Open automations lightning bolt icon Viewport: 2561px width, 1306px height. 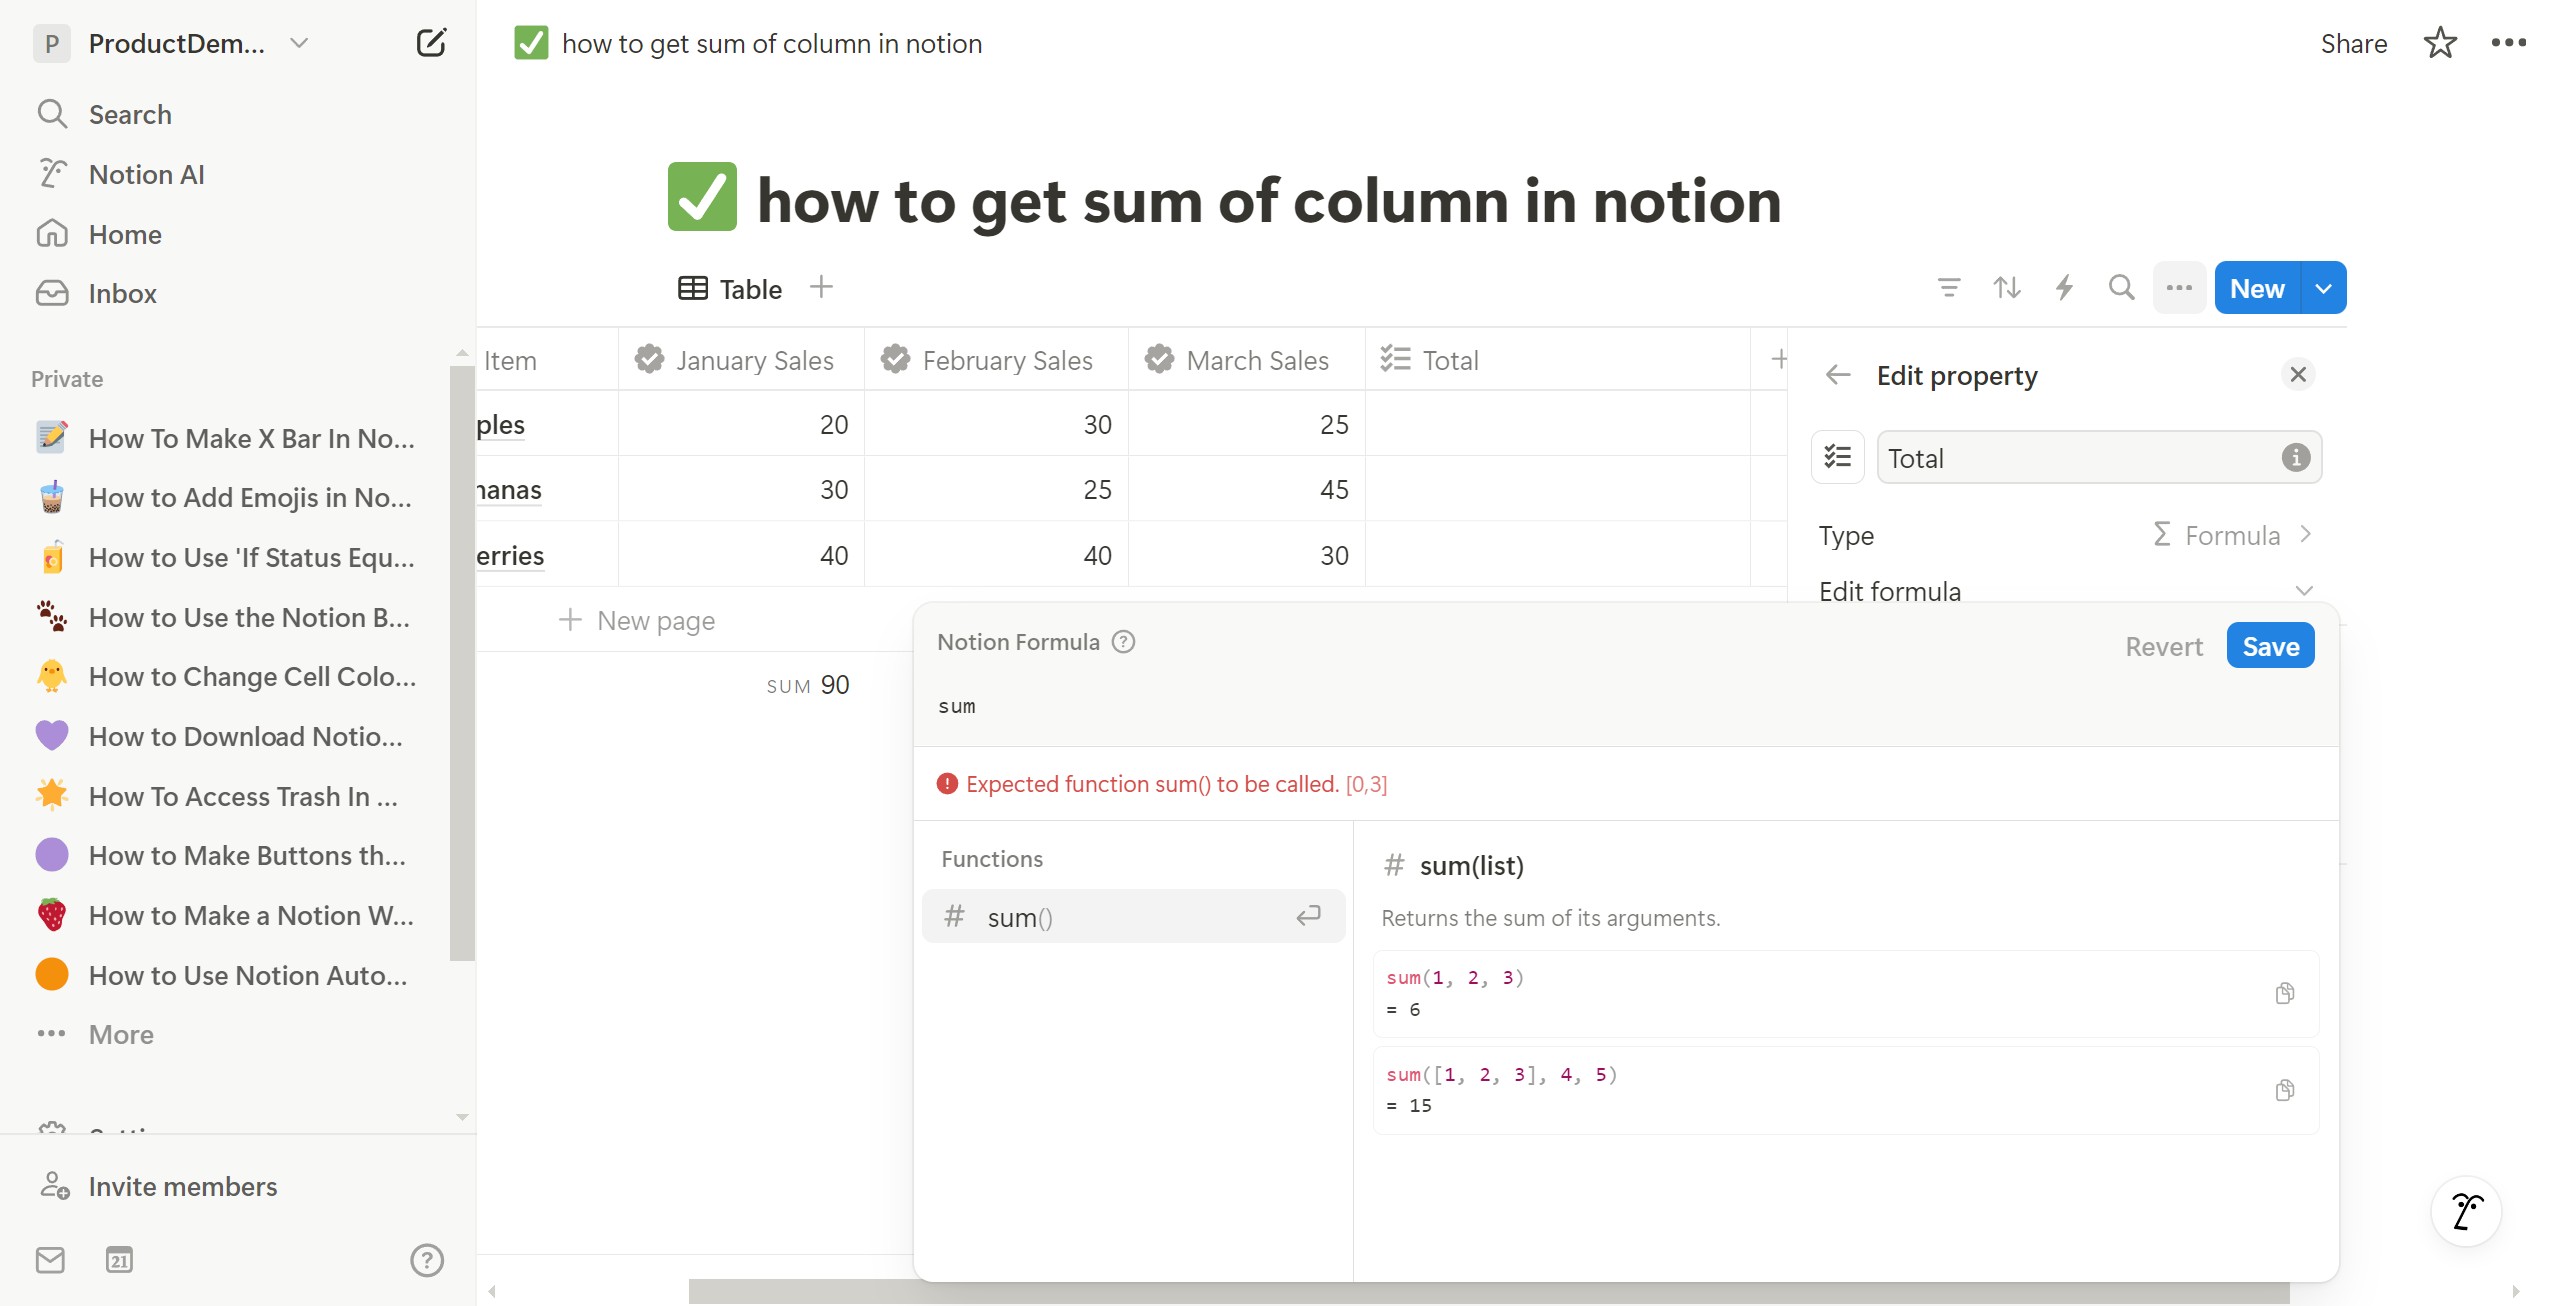2064,288
